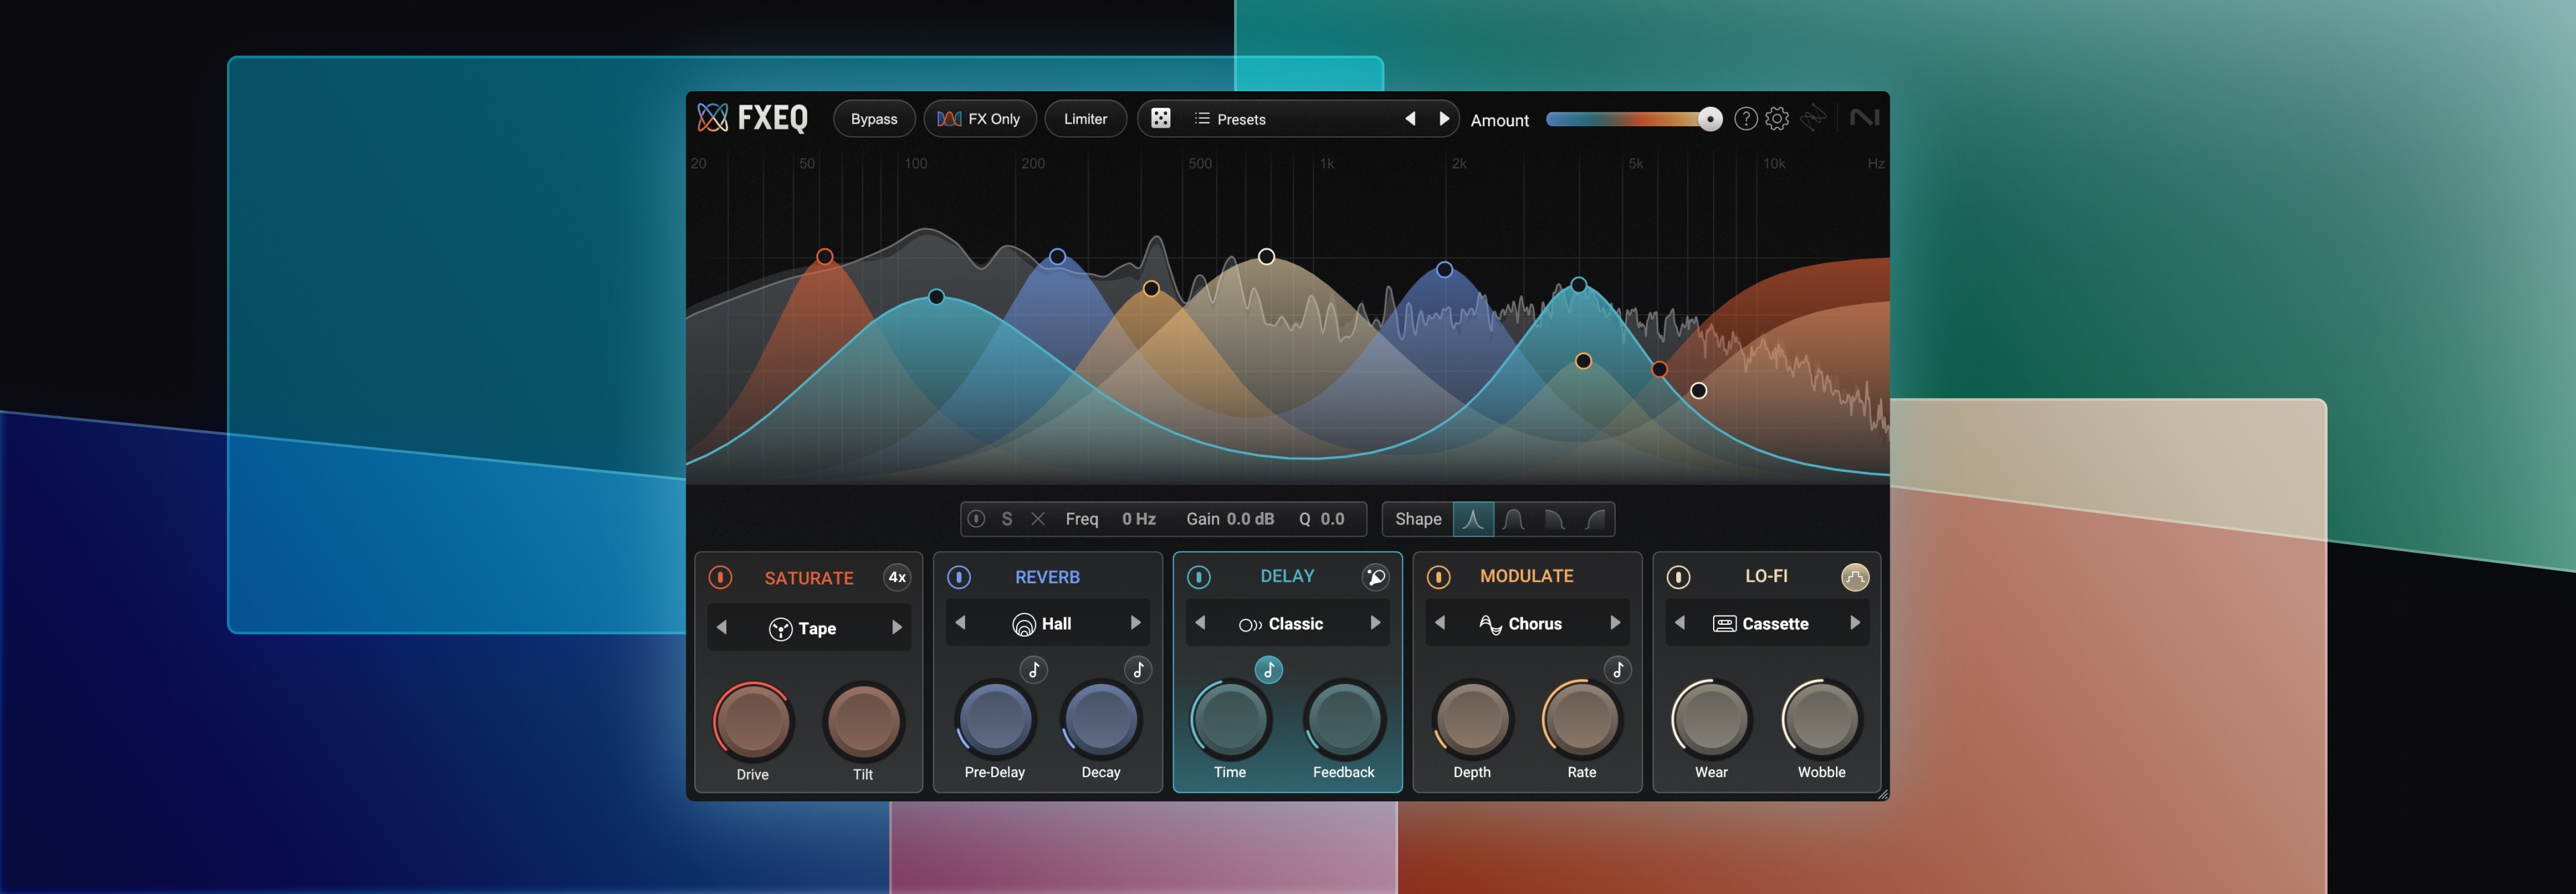The image size is (2576, 894).
Task: Click the REVERB module title
Action: coord(1047,577)
